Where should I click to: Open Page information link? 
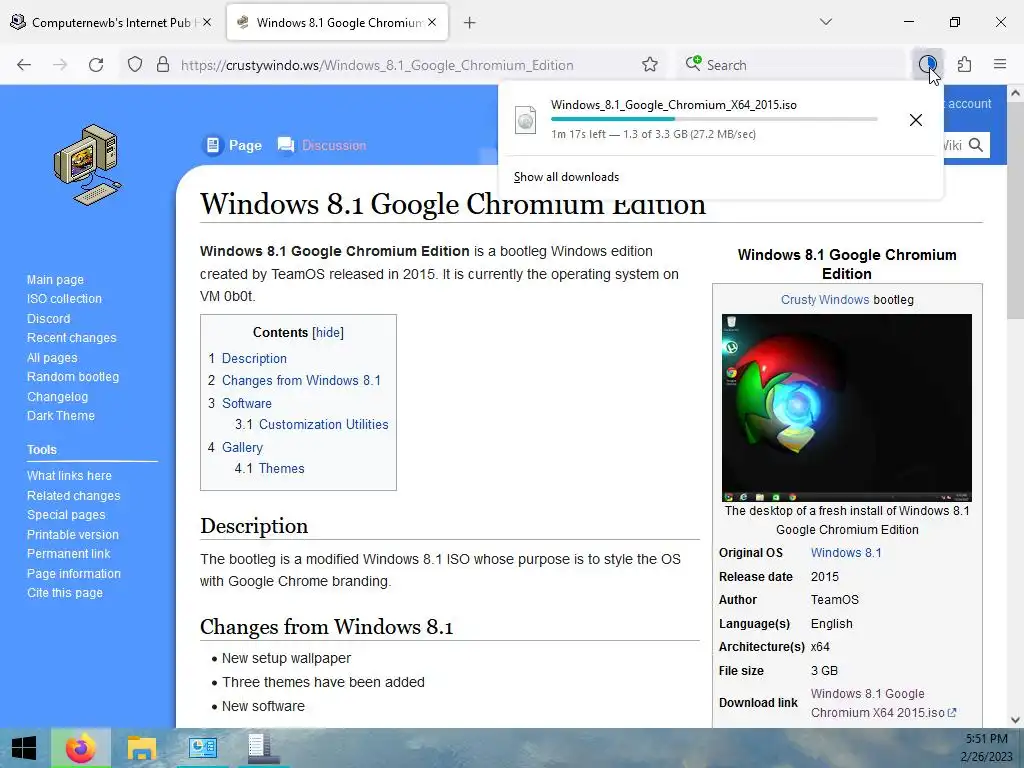coord(74,573)
